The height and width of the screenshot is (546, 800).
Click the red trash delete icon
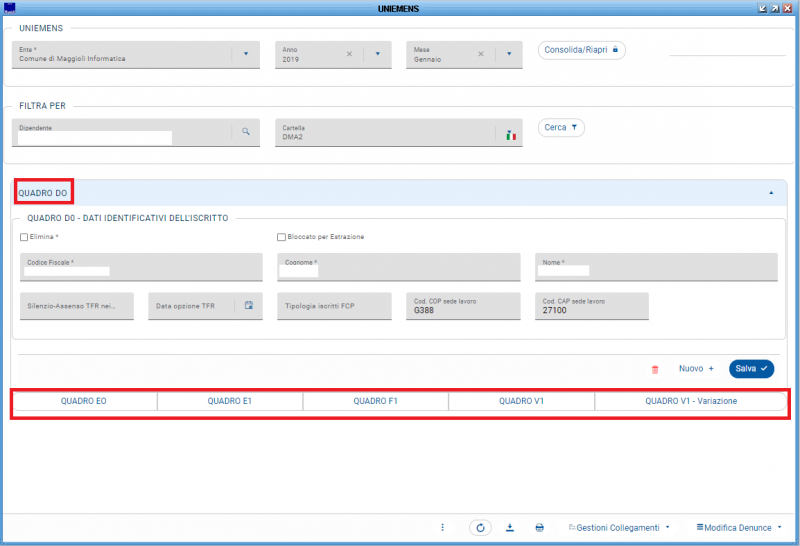[x=655, y=369]
